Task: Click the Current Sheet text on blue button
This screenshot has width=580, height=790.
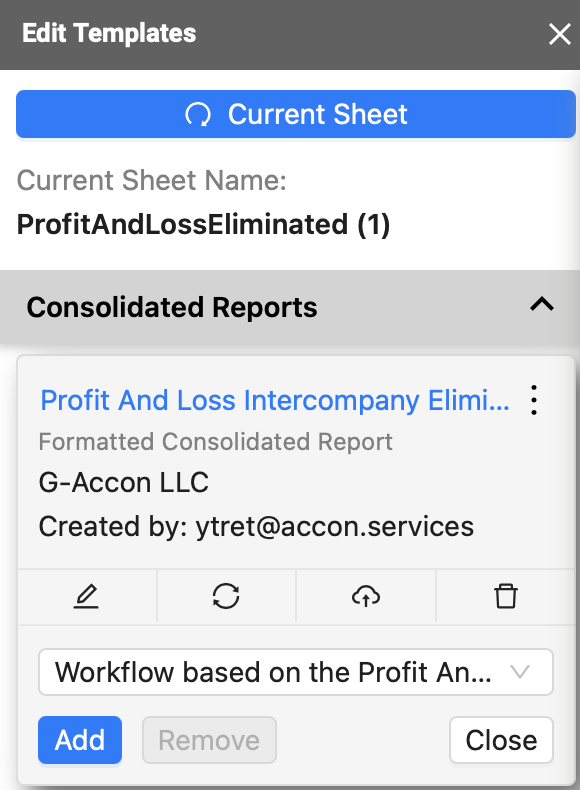Action: [x=317, y=114]
